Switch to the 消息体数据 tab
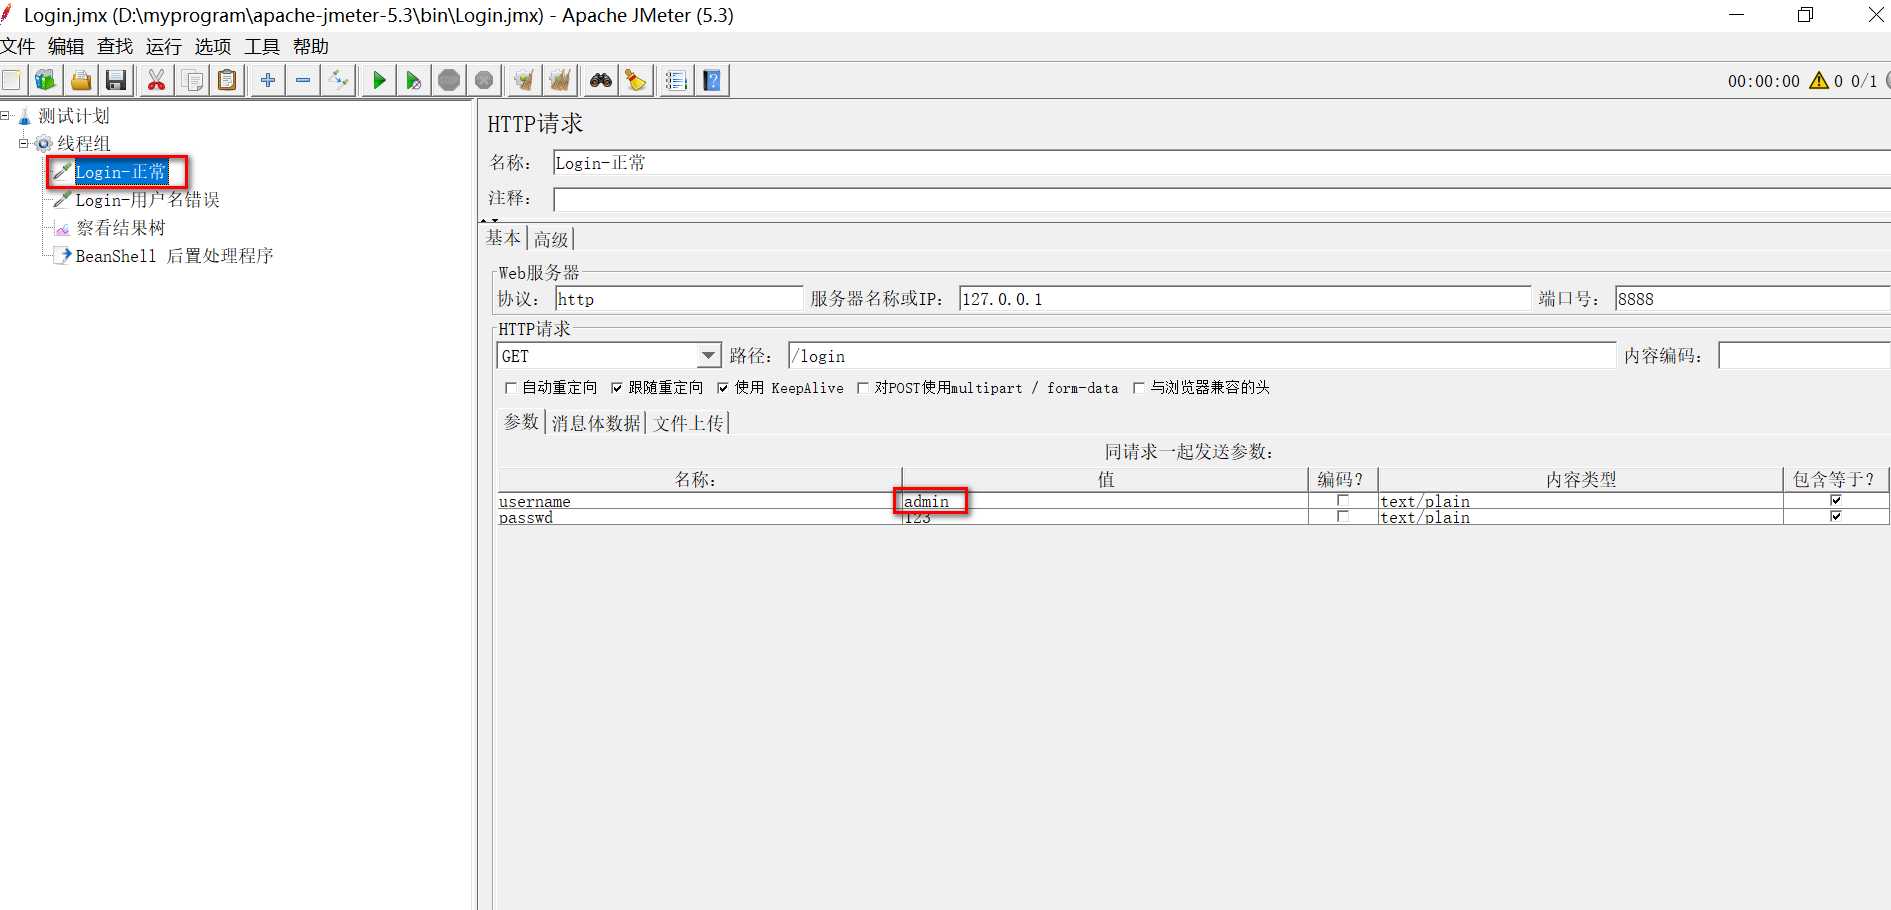 (596, 423)
